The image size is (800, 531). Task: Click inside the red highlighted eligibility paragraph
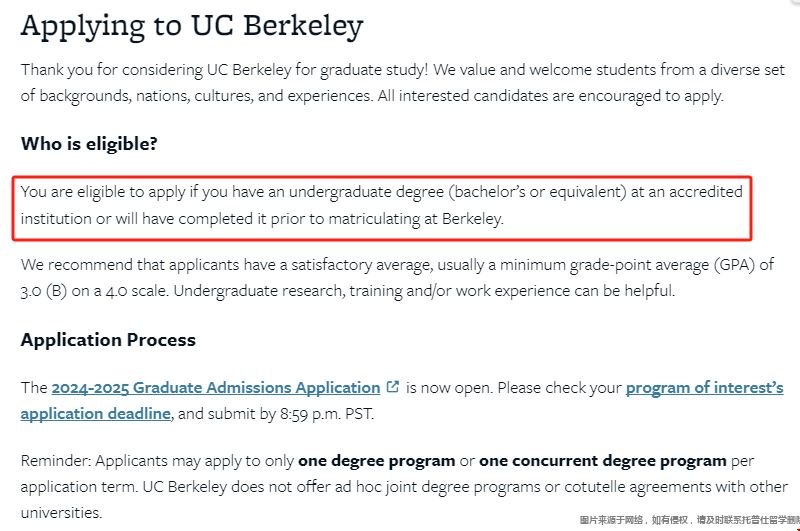pos(382,205)
